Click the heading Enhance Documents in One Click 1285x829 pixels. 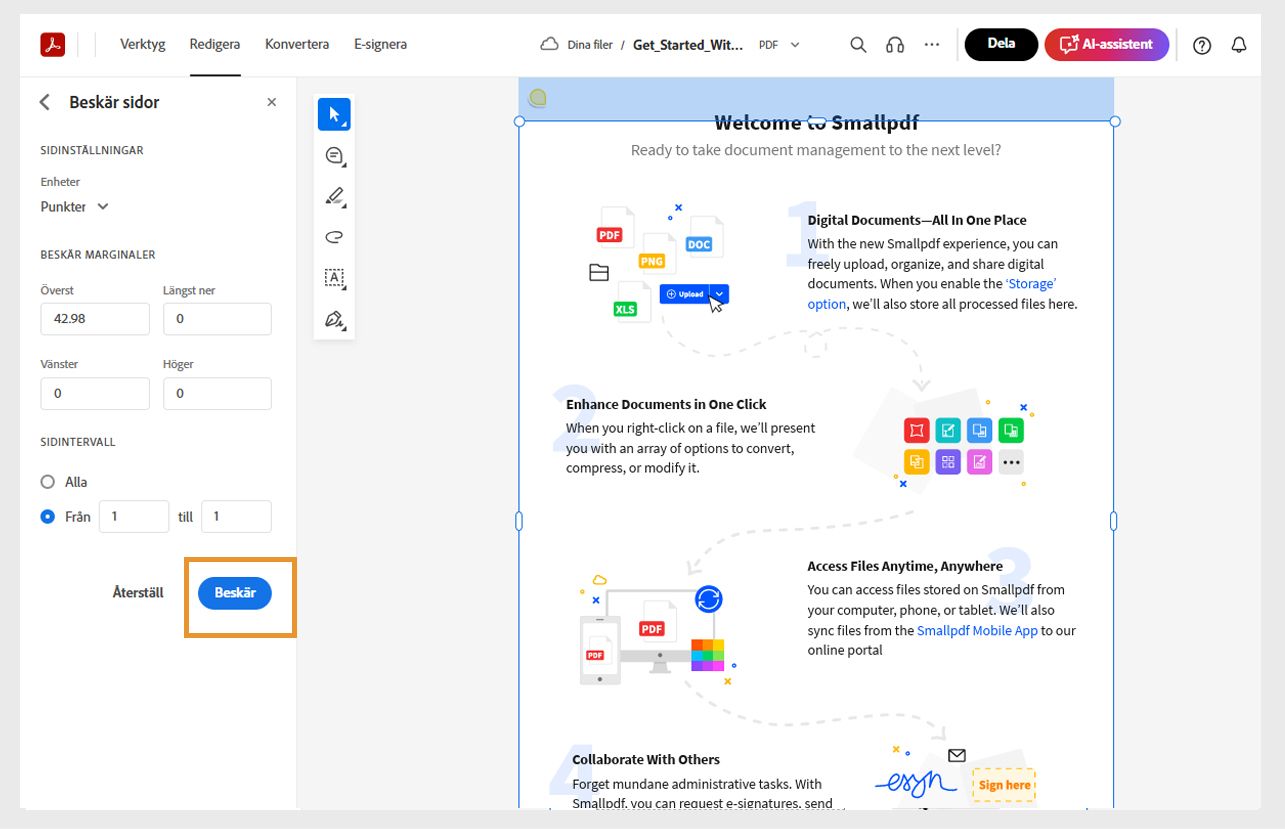click(666, 405)
